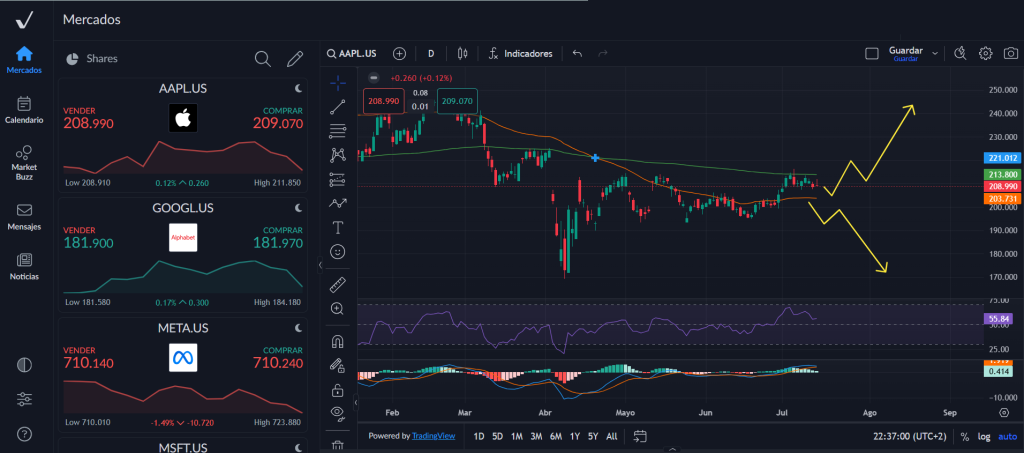Open the Shares category selector
1024x453 pixels.
[x=92, y=59]
